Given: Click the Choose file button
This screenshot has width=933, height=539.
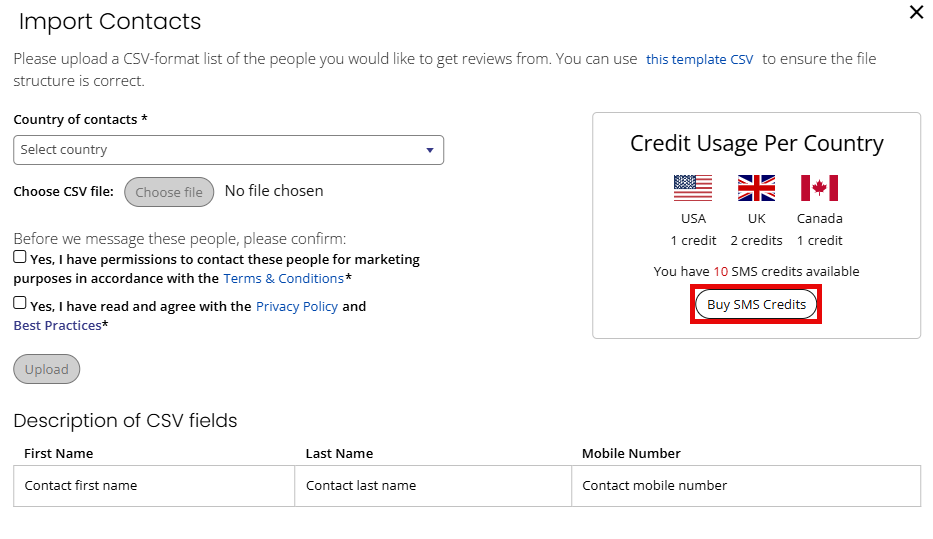Looking at the screenshot, I should tap(169, 192).
